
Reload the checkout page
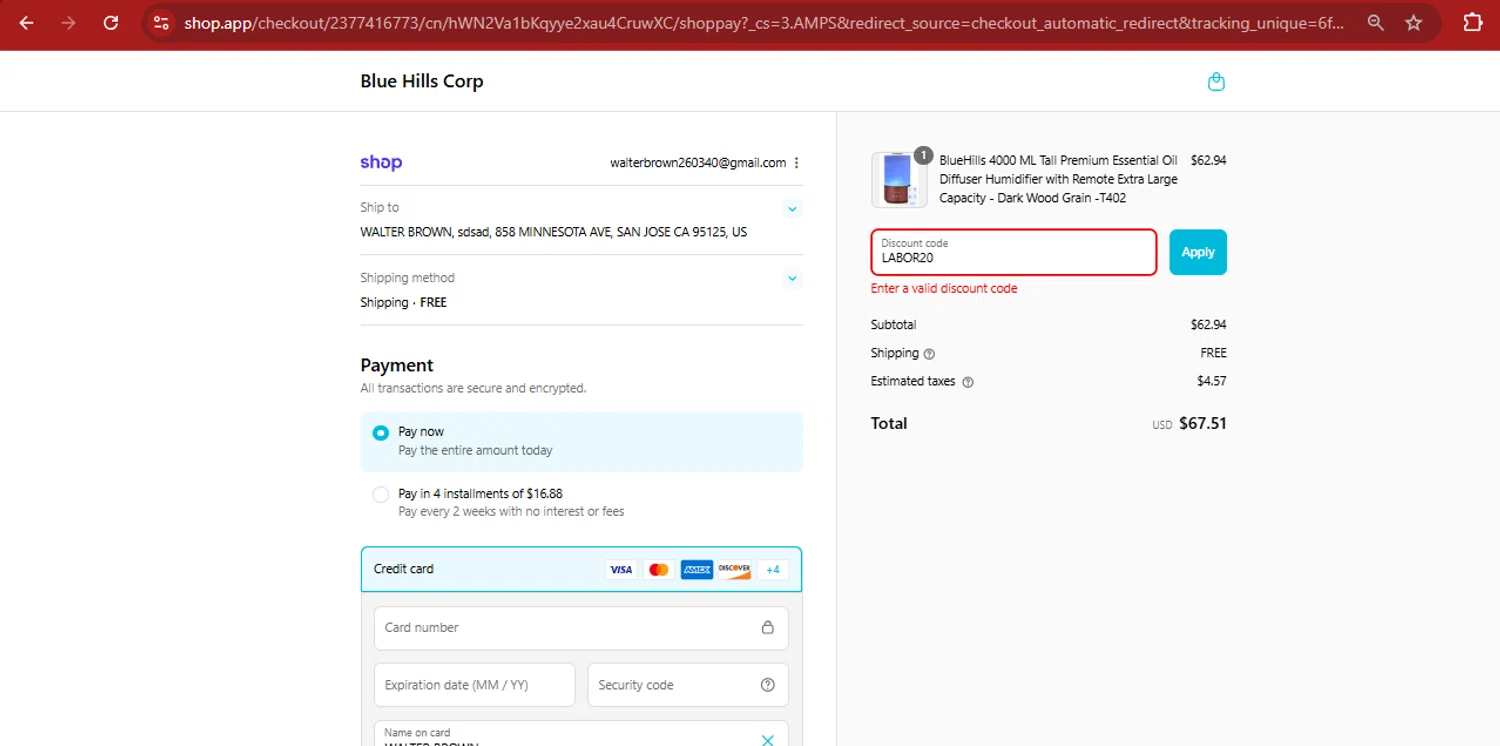coord(111,22)
